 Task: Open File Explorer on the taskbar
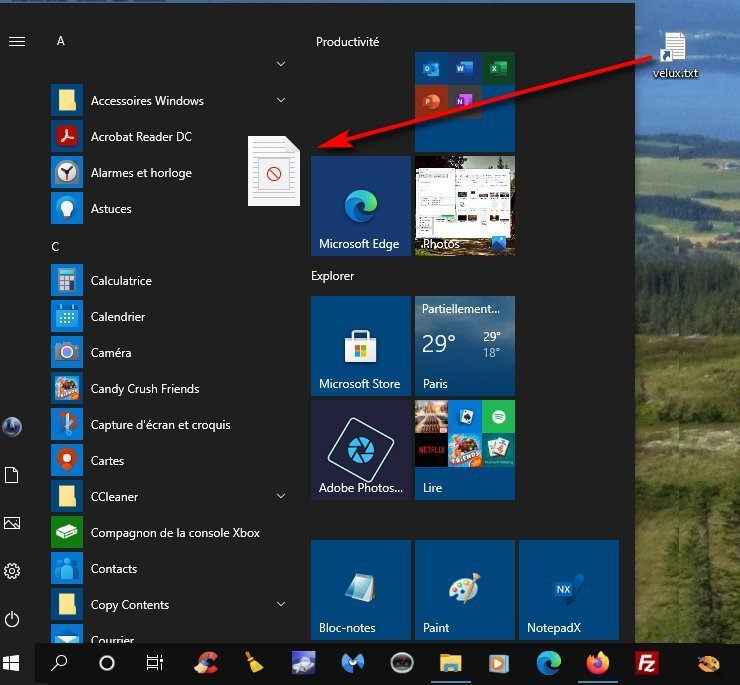coord(451,663)
